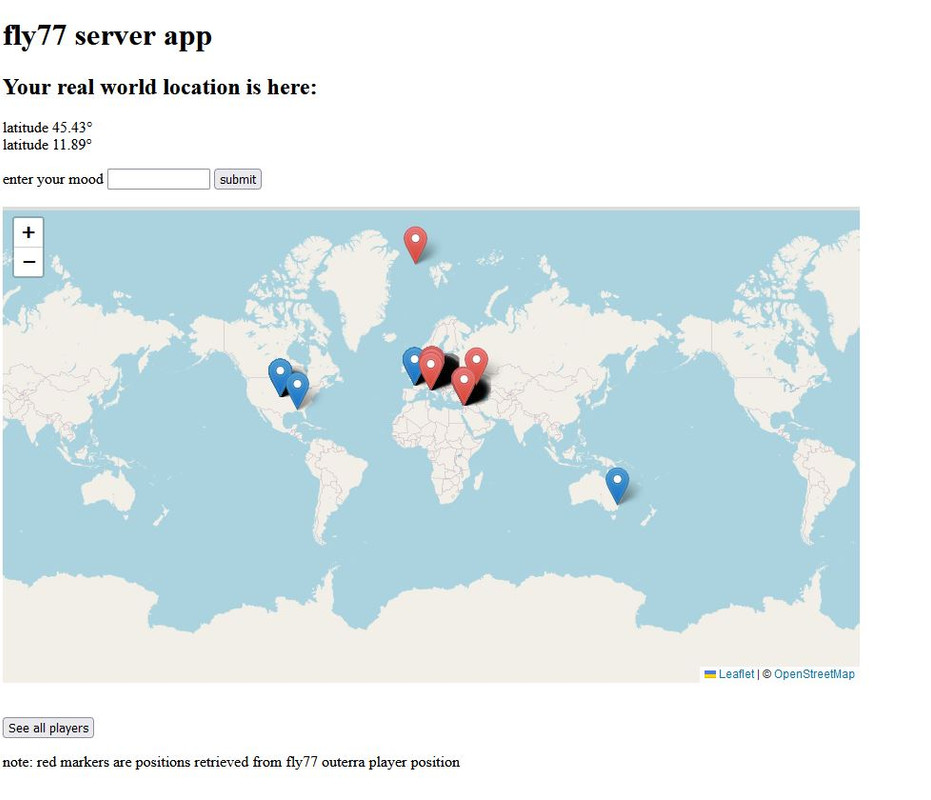Click the latitude 11.89° text
The image size is (931, 800).
coord(48,145)
